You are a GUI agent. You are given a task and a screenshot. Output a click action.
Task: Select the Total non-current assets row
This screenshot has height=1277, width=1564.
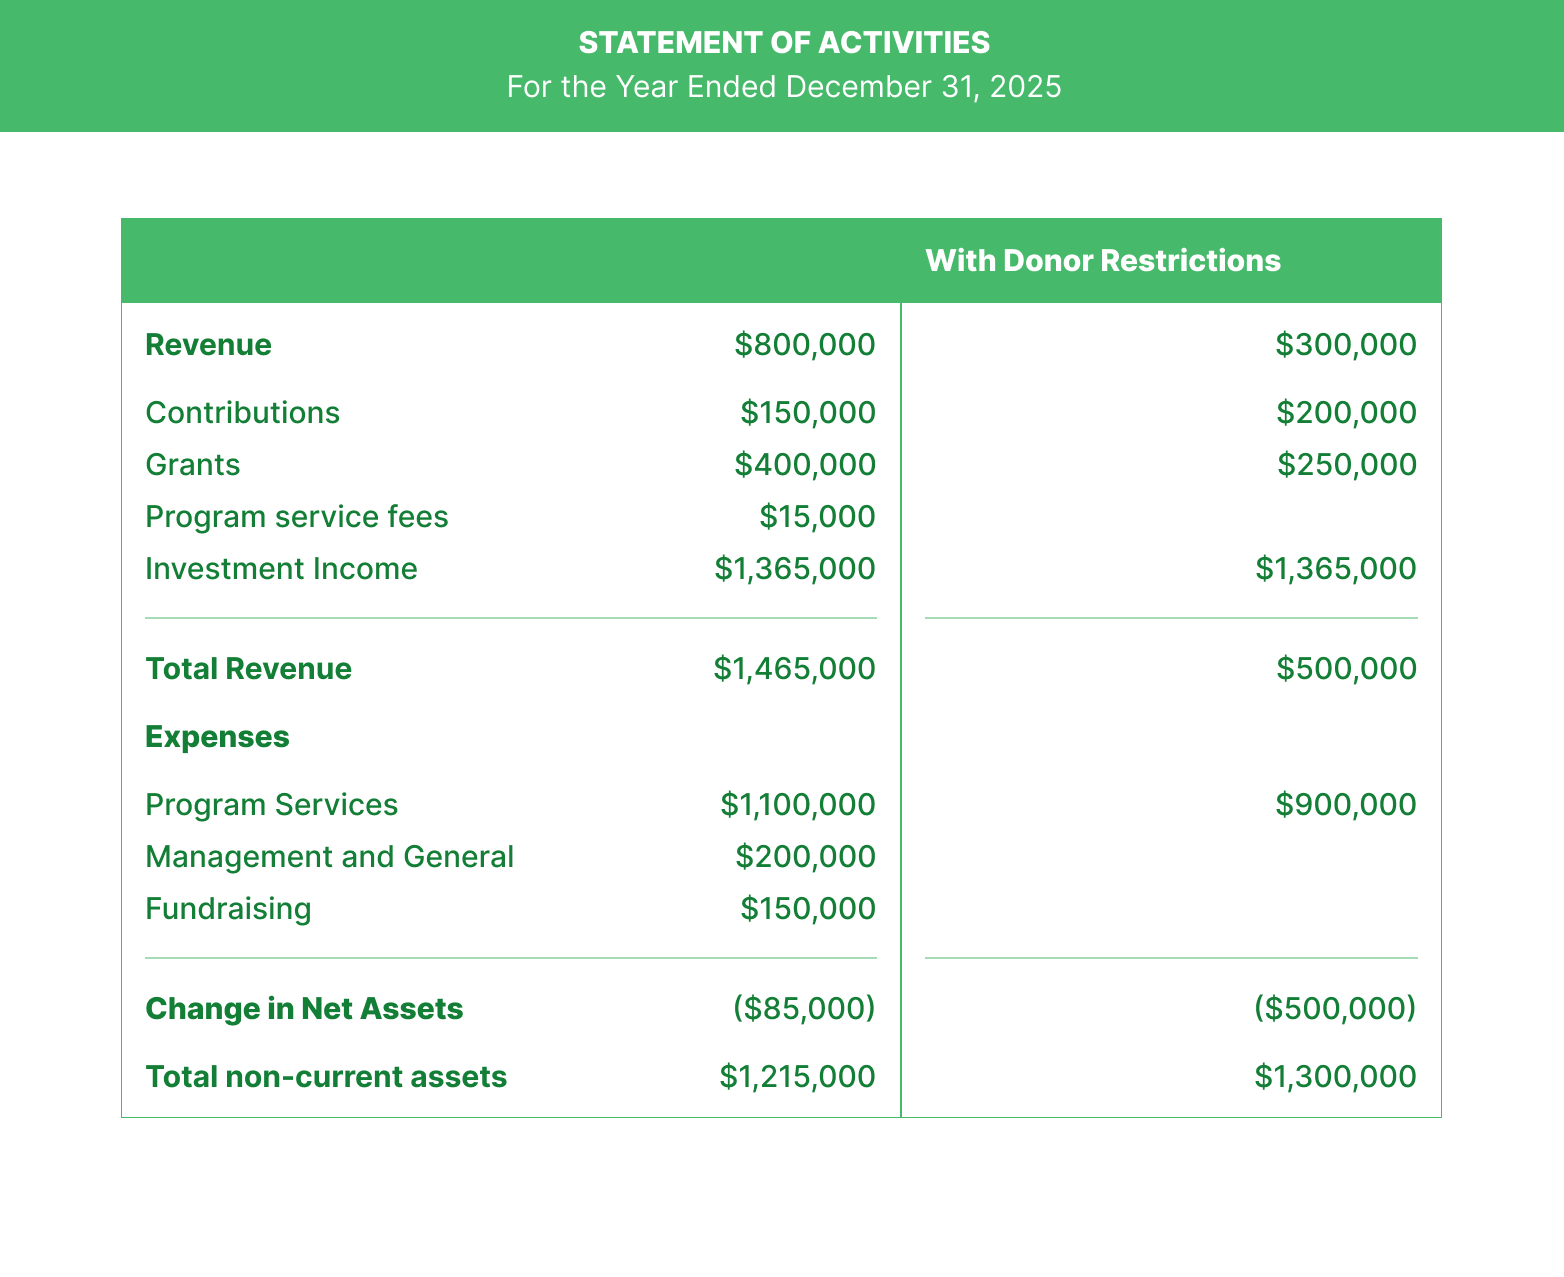point(326,1076)
